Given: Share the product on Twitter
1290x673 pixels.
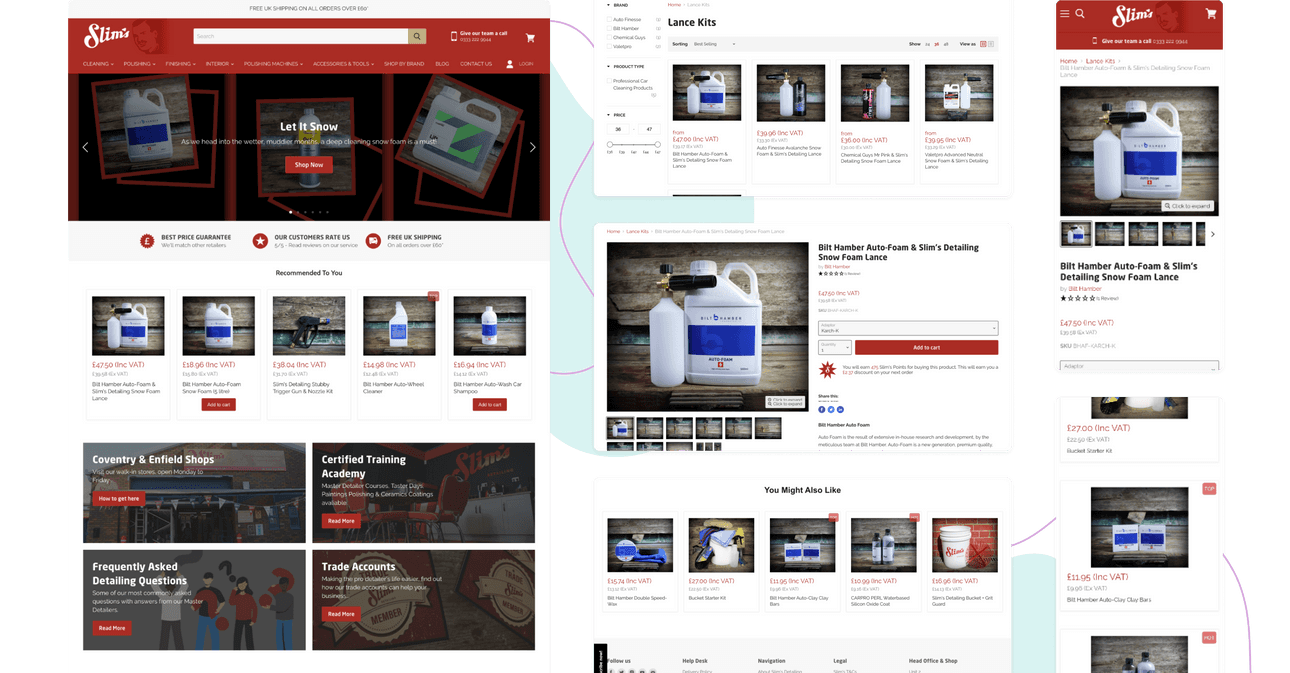Looking at the screenshot, I should pos(831,409).
